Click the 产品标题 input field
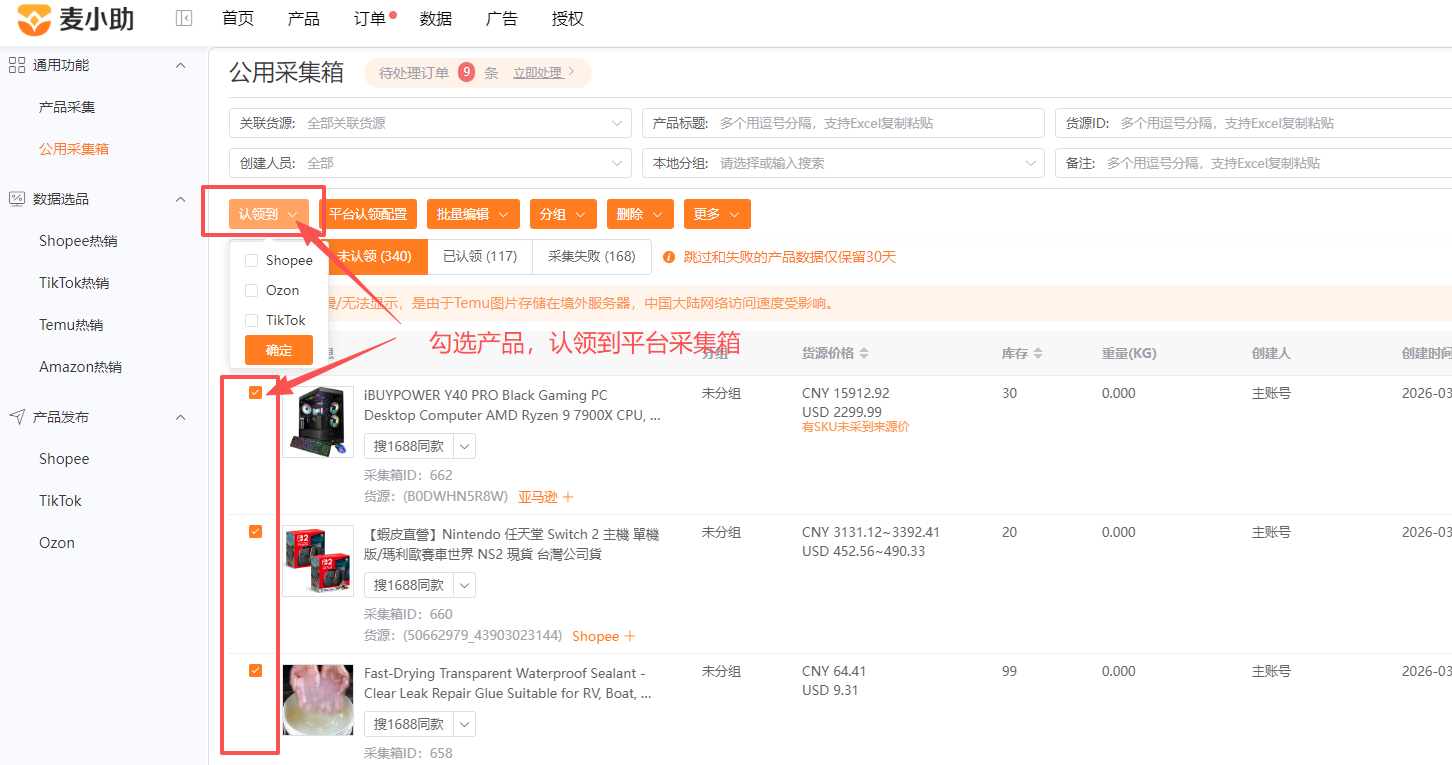The height and width of the screenshot is (765, 1452). (843, 123)
